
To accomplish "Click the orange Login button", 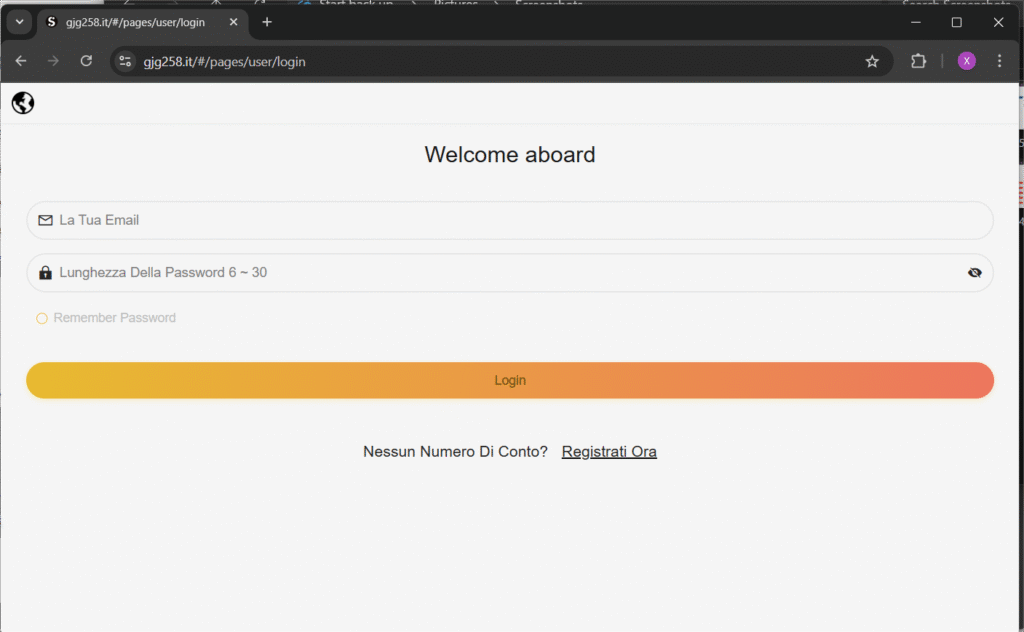I will [x=510, y=381].
